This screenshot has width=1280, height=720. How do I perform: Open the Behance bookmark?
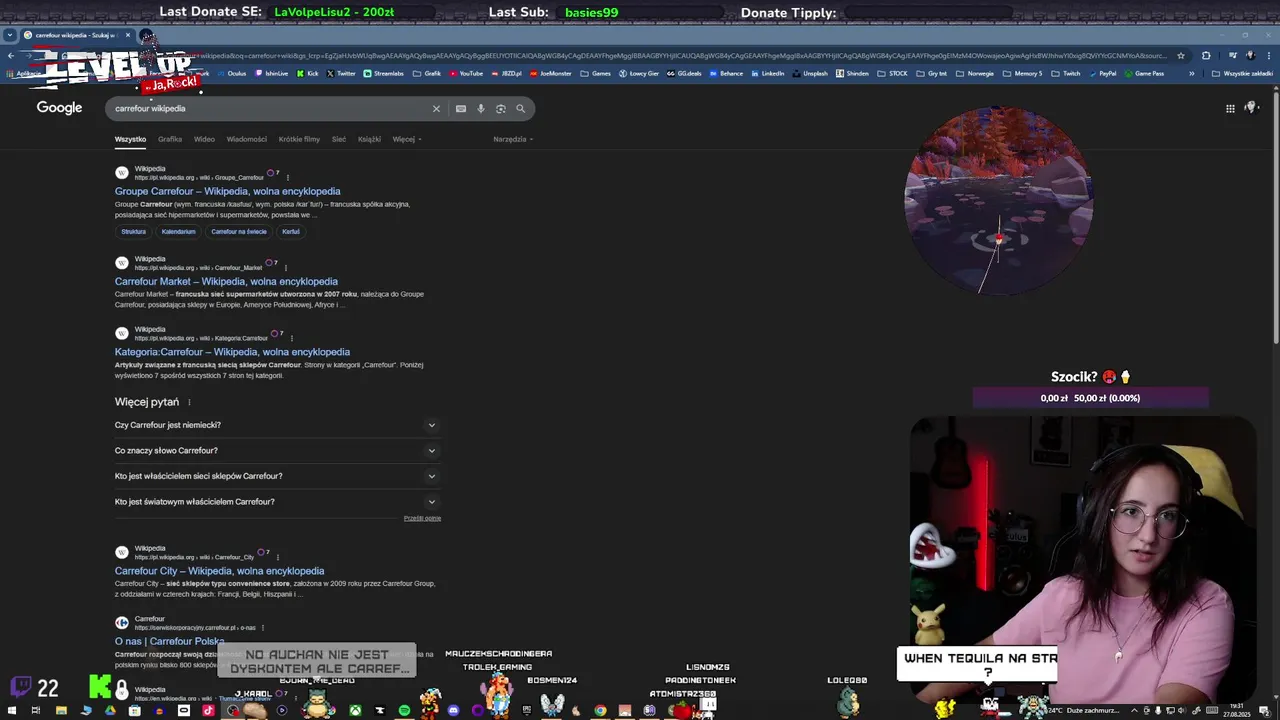pos(727,73)
